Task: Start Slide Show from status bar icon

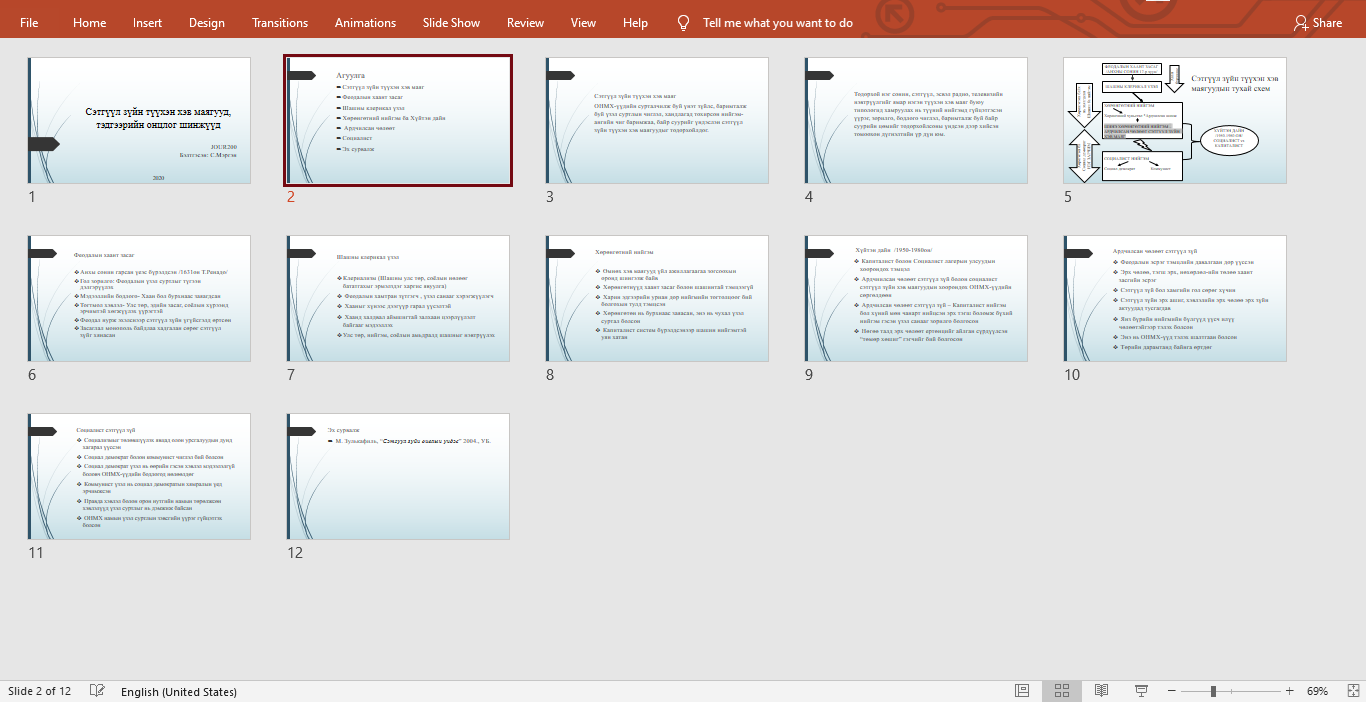Action: click(x=1141, y=691)
